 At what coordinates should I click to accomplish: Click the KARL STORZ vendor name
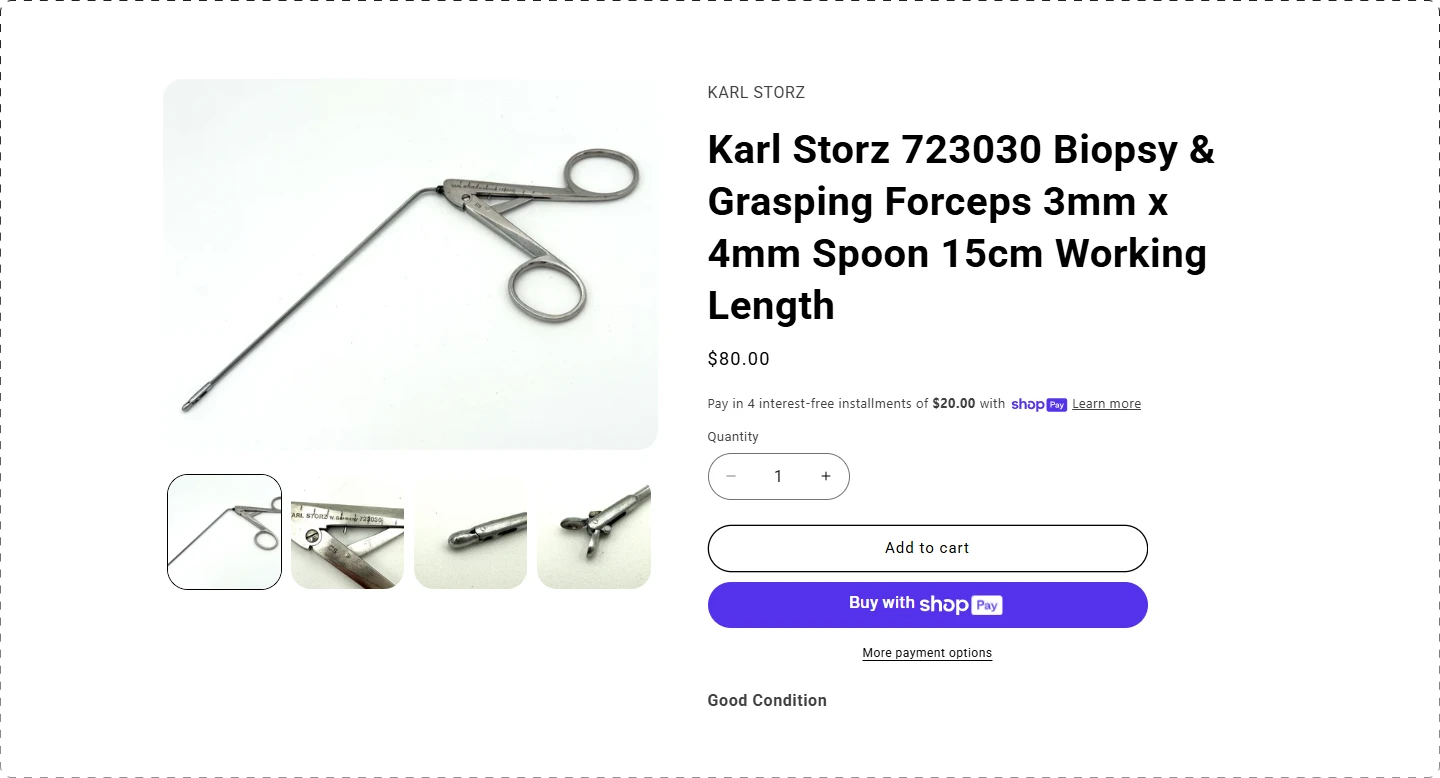tap(756, 92)
